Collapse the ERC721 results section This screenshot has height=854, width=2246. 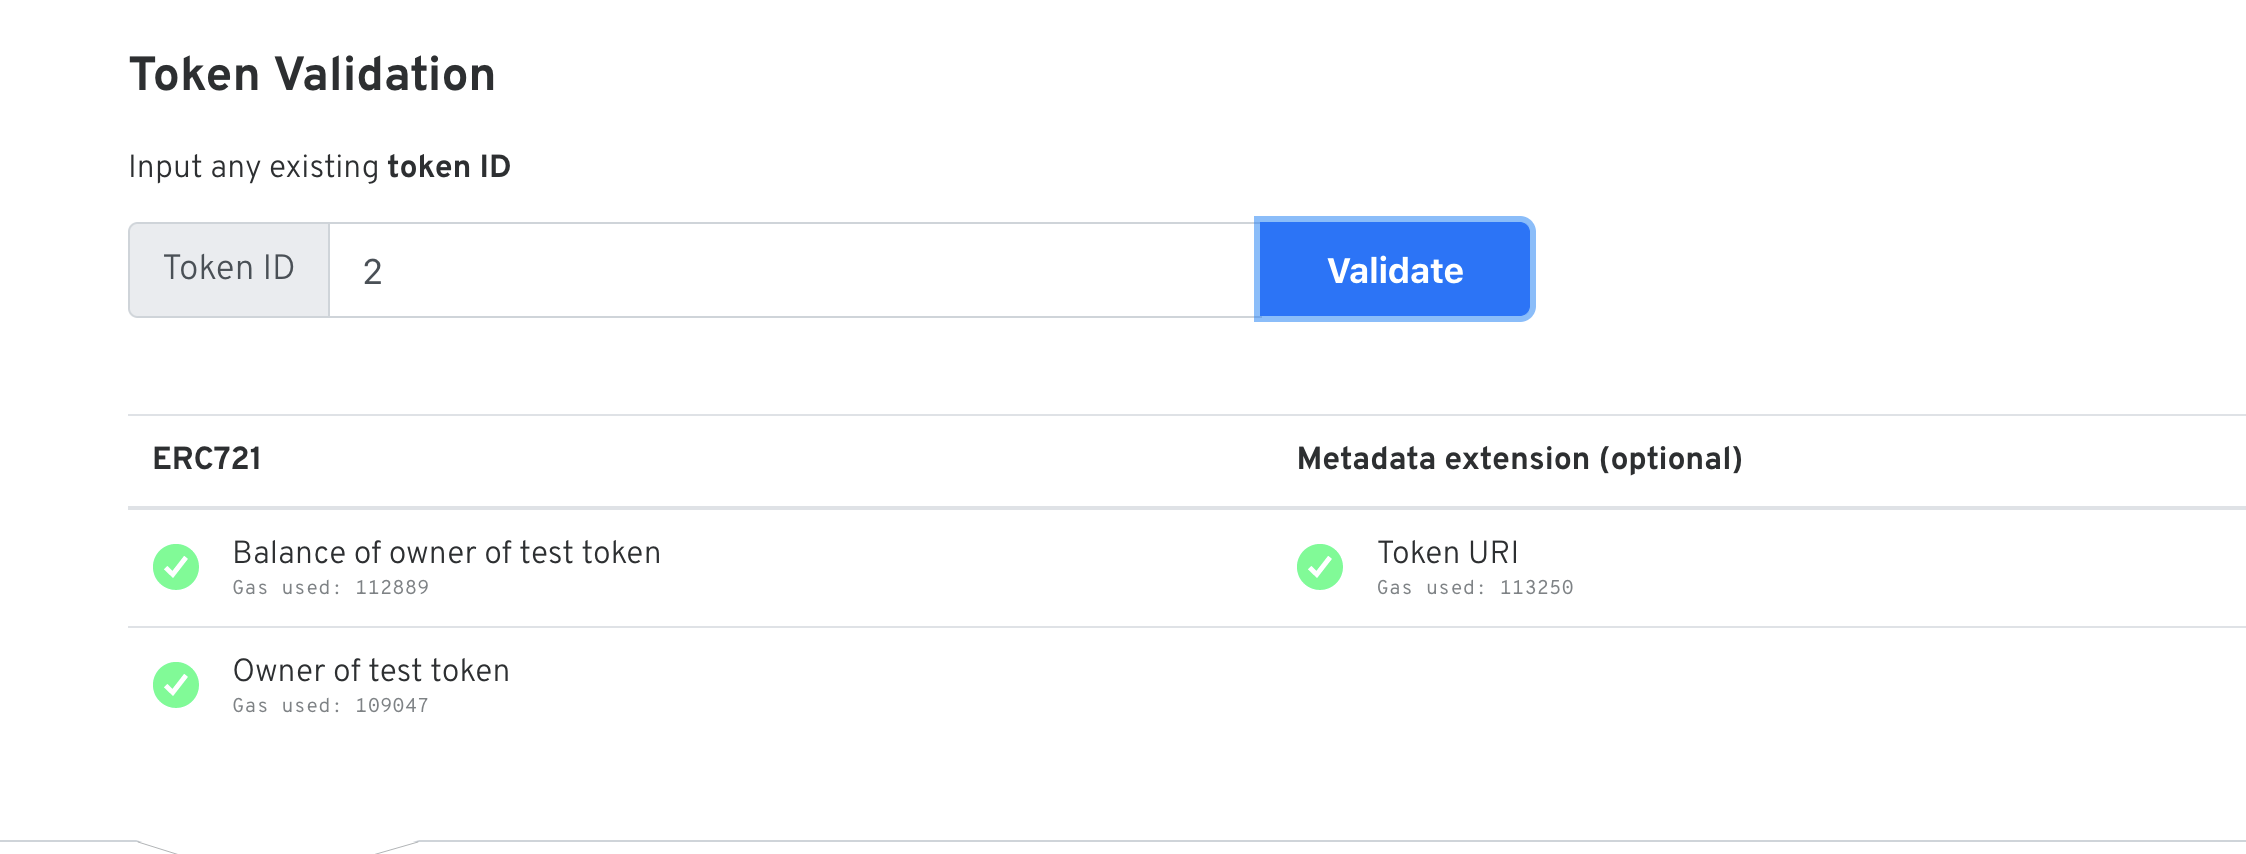pos(206,458)
